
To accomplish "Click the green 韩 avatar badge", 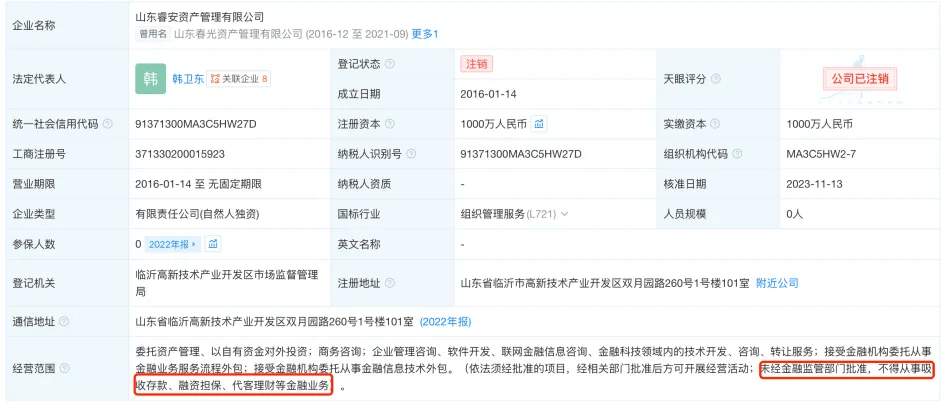I will [150, 78].
